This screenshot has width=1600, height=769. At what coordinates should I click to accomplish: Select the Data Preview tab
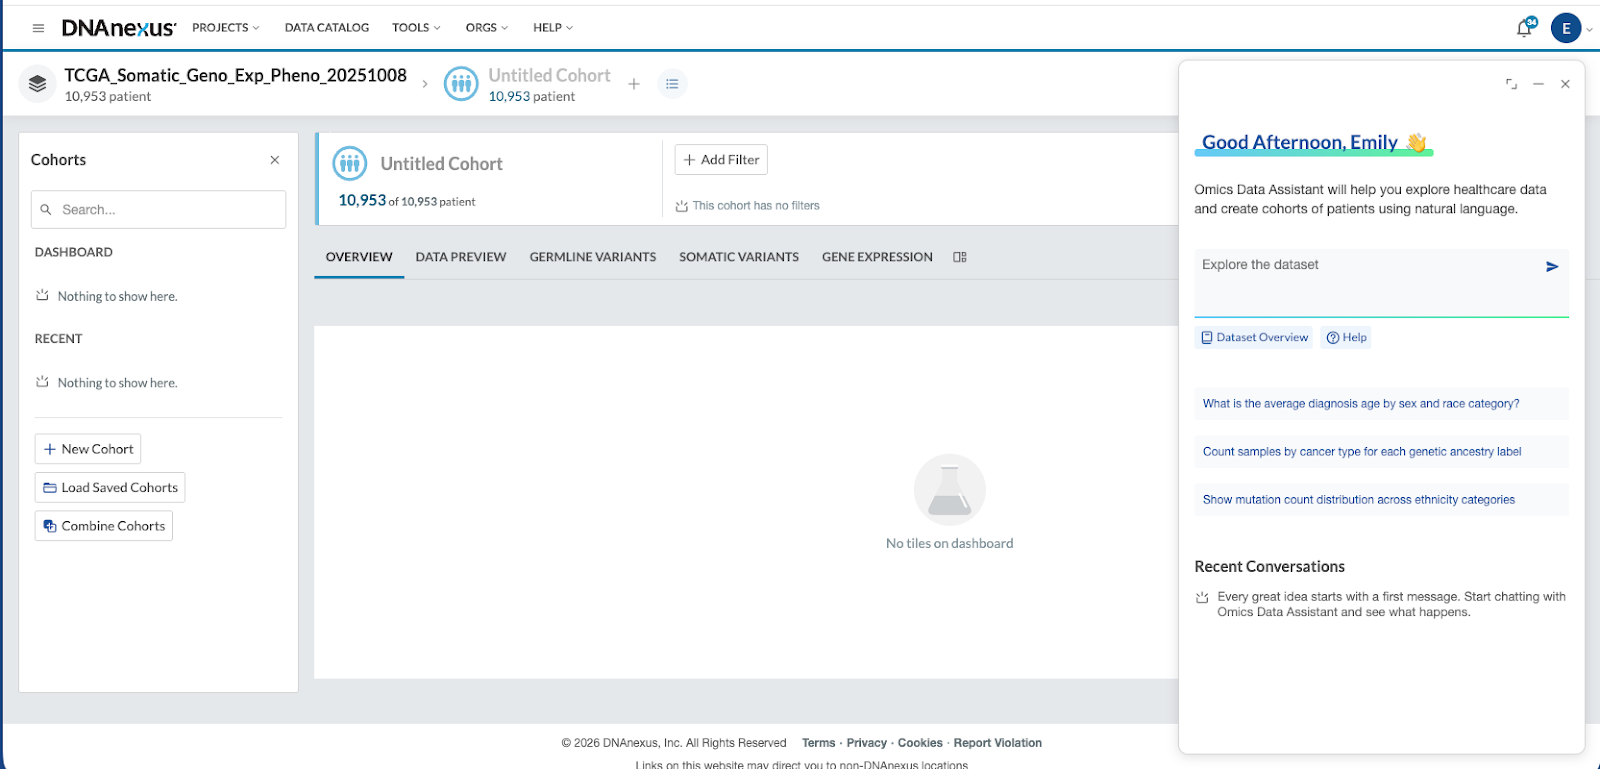coord(461,257)
